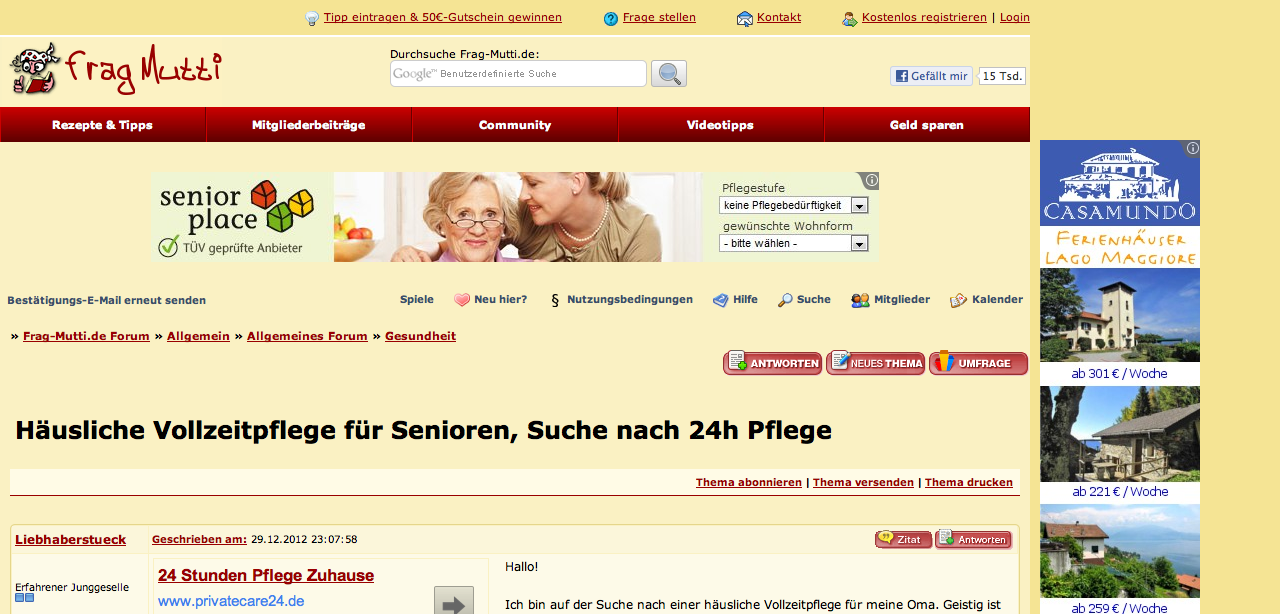The height and width of the screenshot is (614, 1280).
Task: Click the Umfrage button
Action: [x=978, y=363]
